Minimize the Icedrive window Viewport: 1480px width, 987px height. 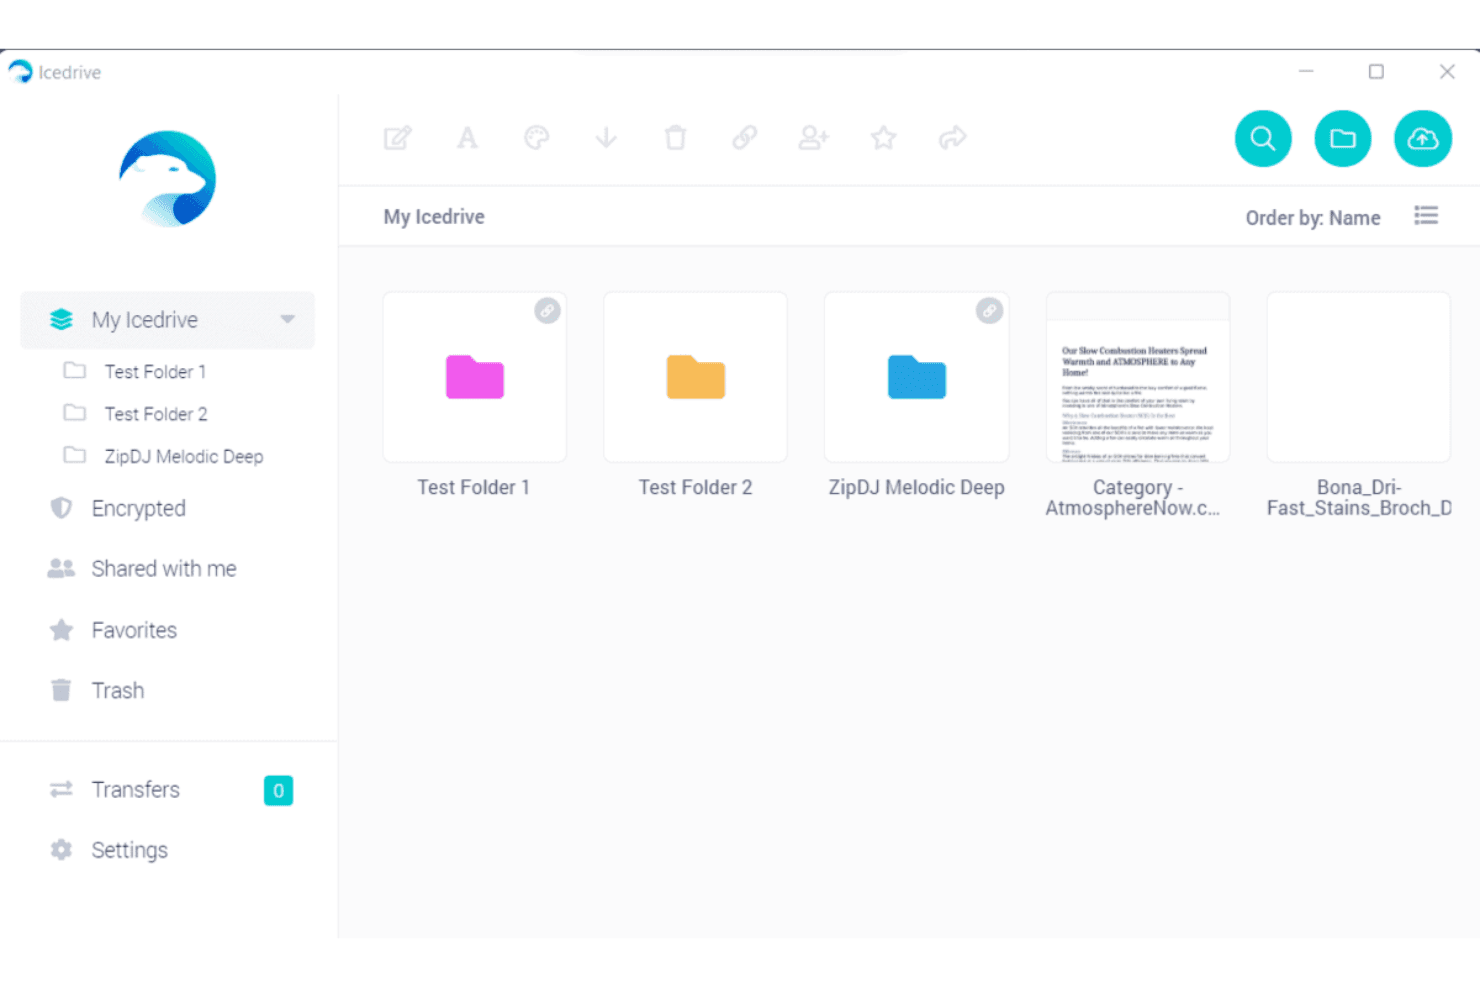coord(1306,72)
